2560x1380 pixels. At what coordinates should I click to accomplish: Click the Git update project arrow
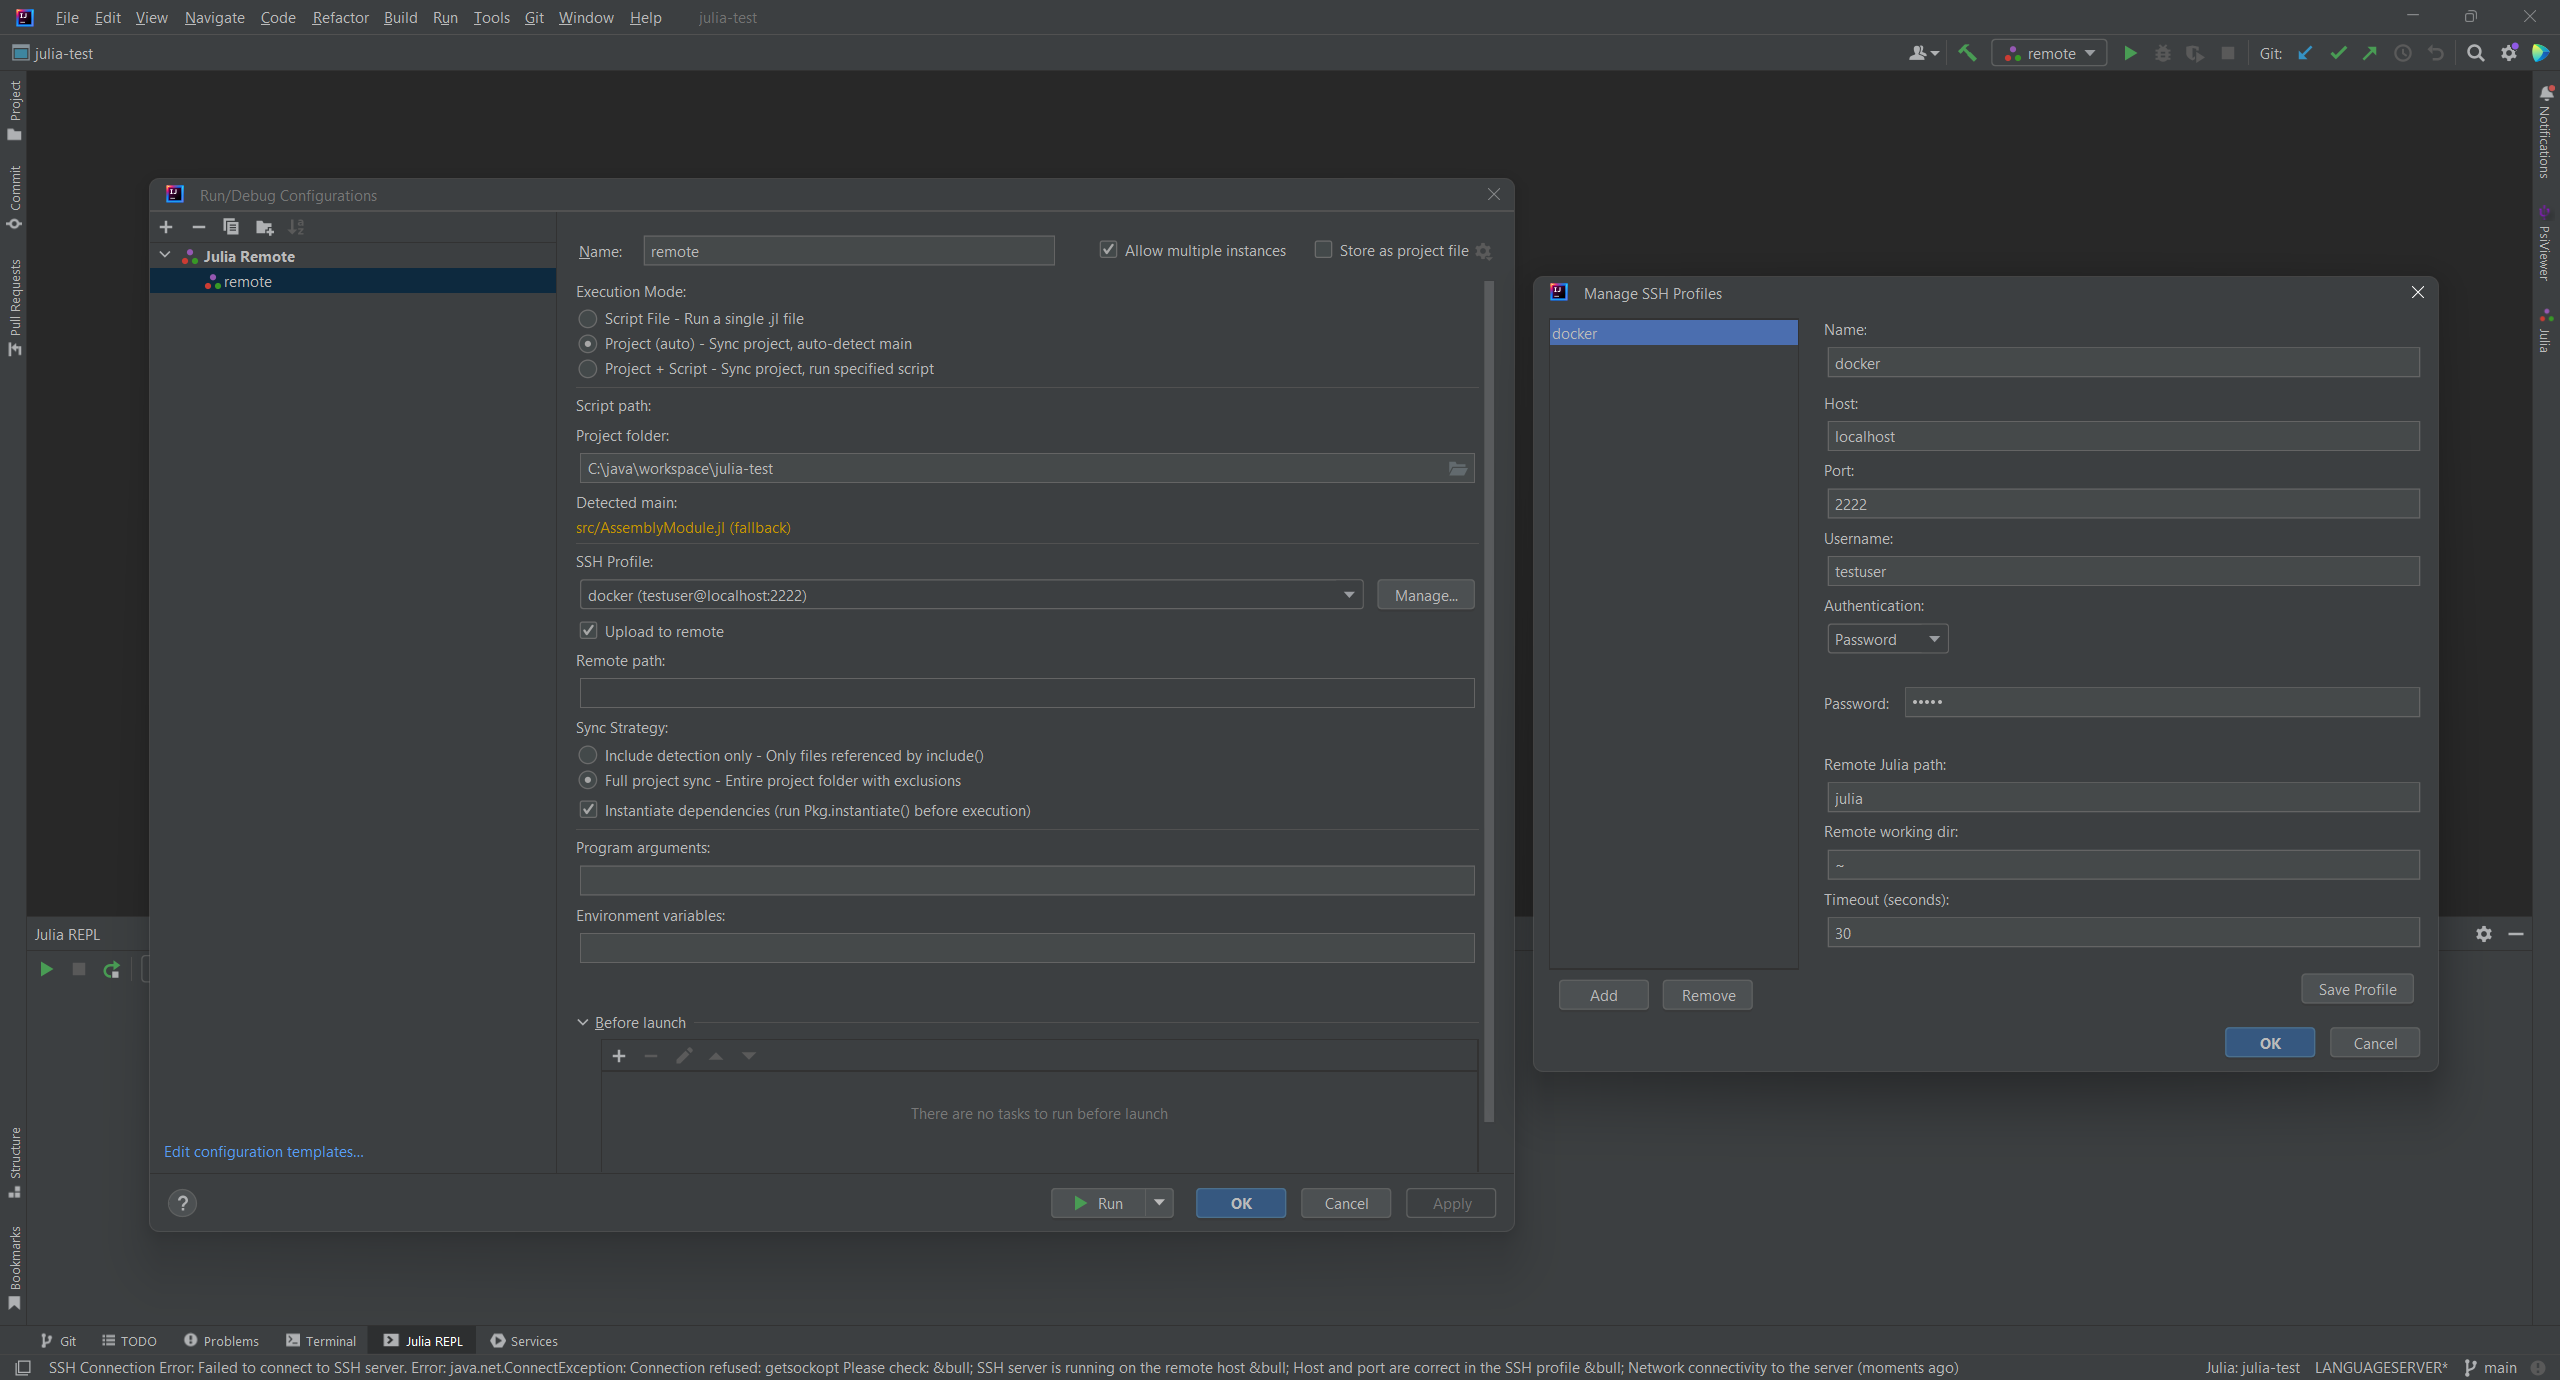click(2305, 53)
